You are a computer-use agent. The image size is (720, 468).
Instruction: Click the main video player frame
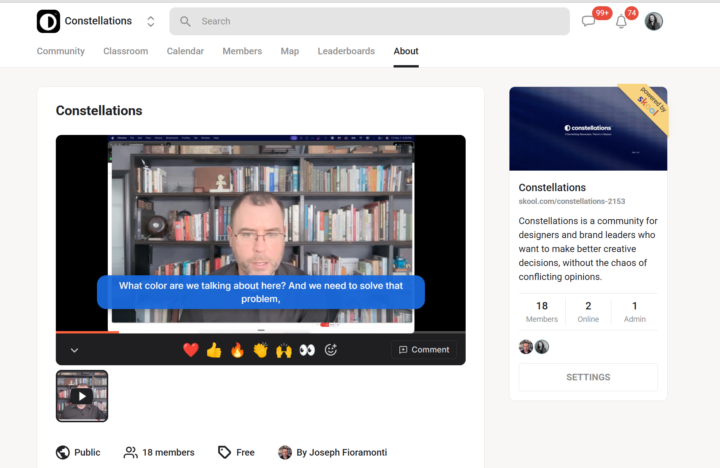(x=261, y=233)
